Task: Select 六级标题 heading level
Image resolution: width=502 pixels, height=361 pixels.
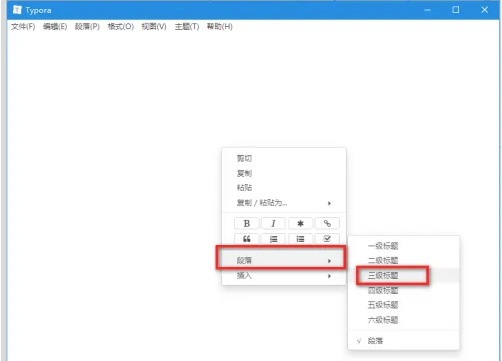Action: [404, 320]
